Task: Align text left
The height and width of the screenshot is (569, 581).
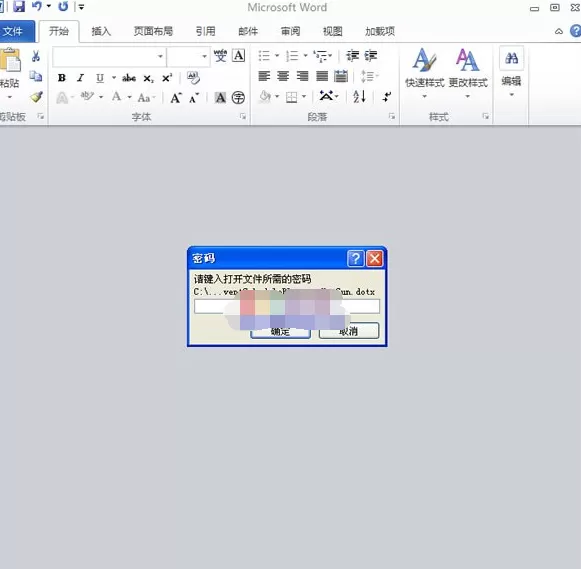Action: pyautogui.click(x=264, y=76)
